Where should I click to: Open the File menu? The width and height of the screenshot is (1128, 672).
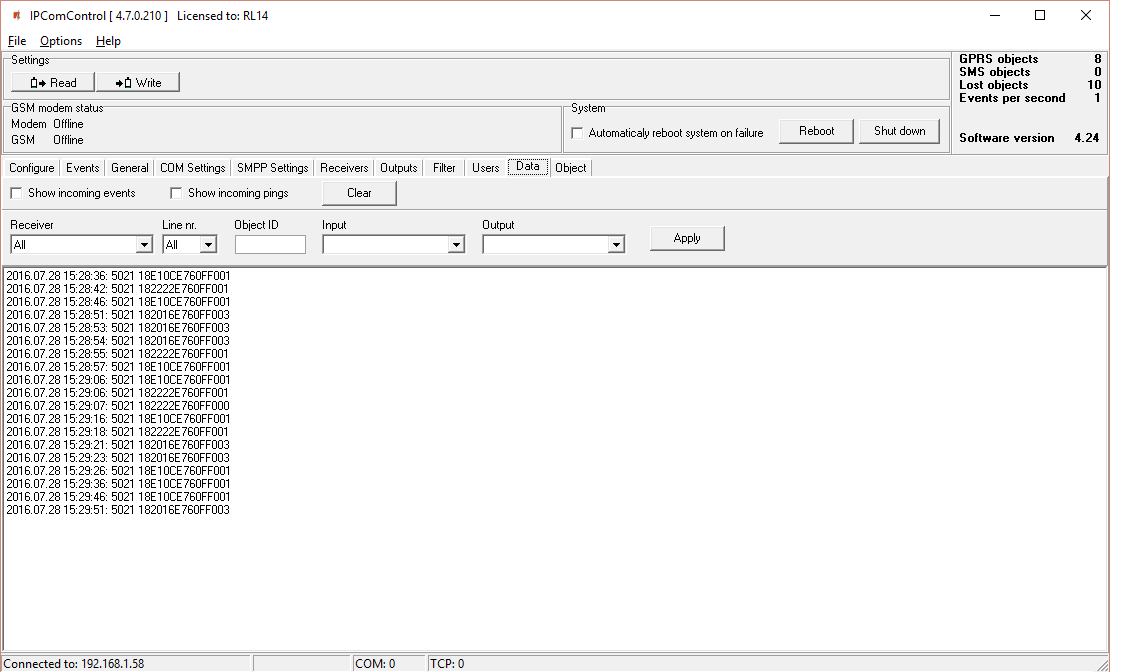click(17, 41)
